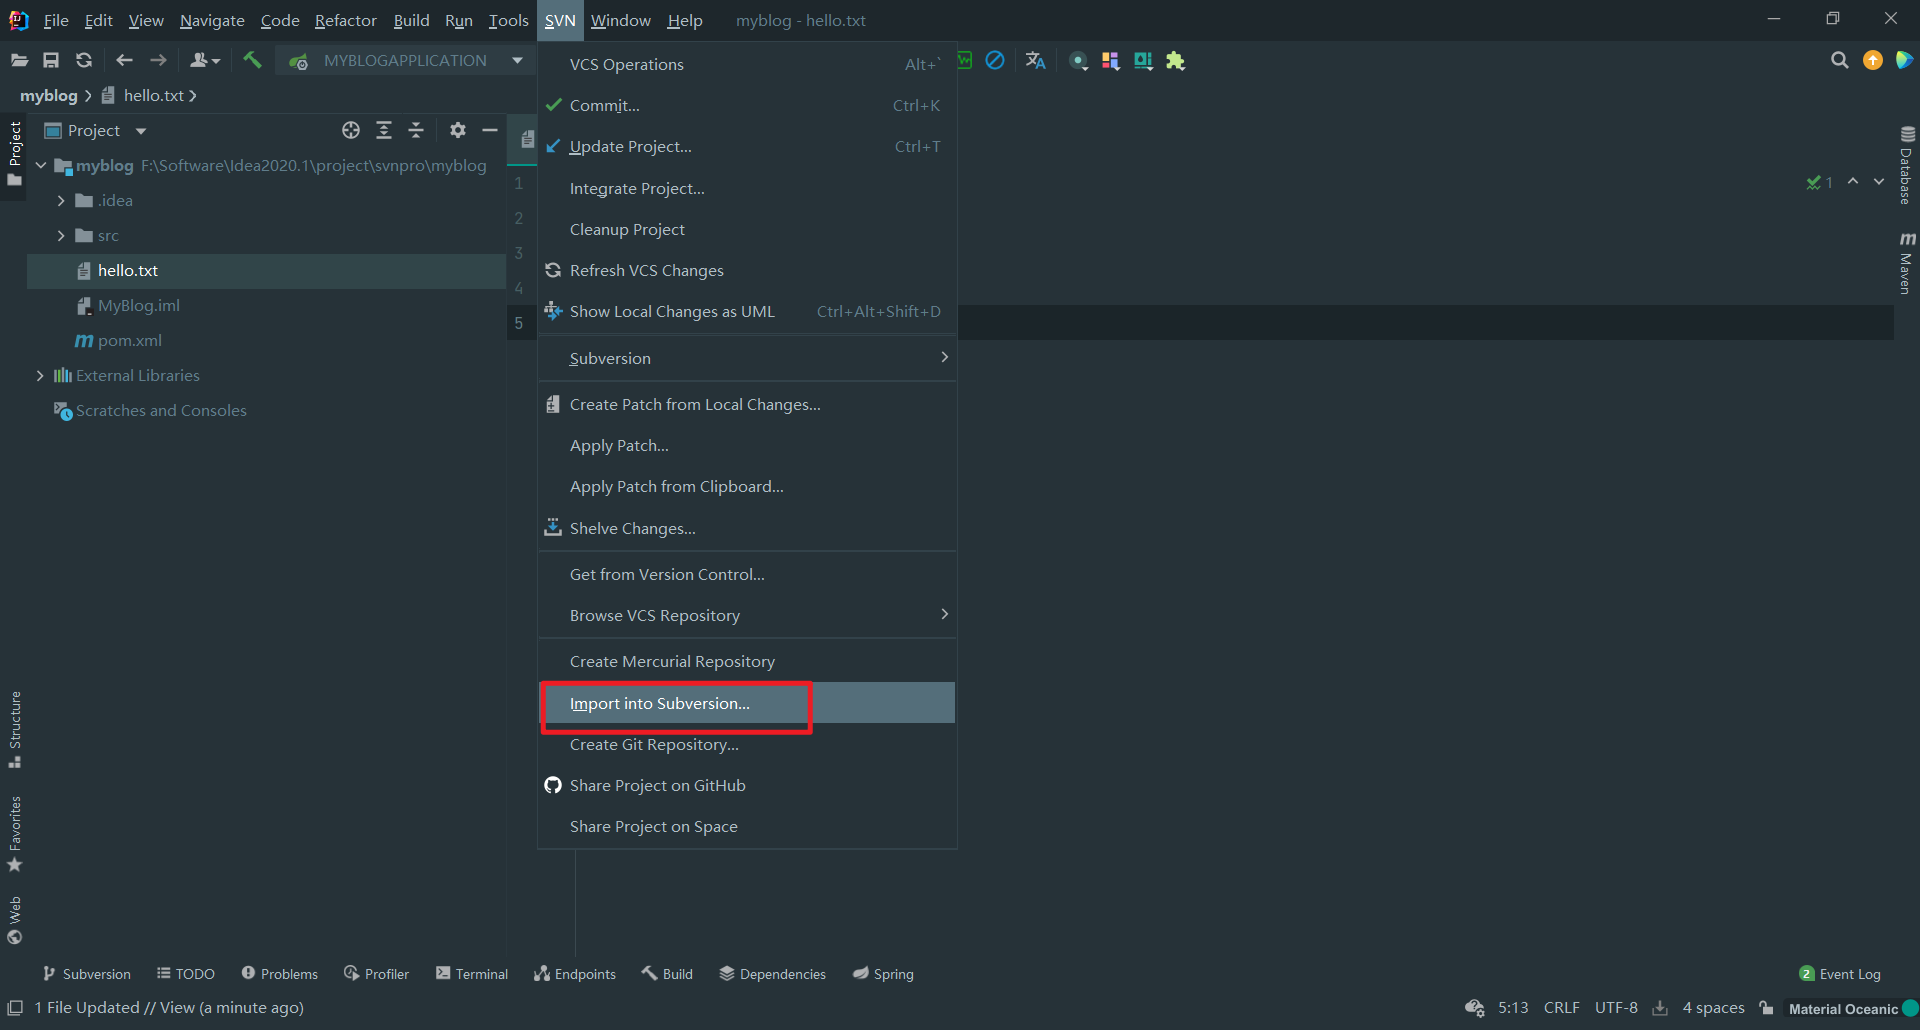Screen dimensions: 1920x1030
Task: Expand External Libraries node
Action: coord(40,376)
